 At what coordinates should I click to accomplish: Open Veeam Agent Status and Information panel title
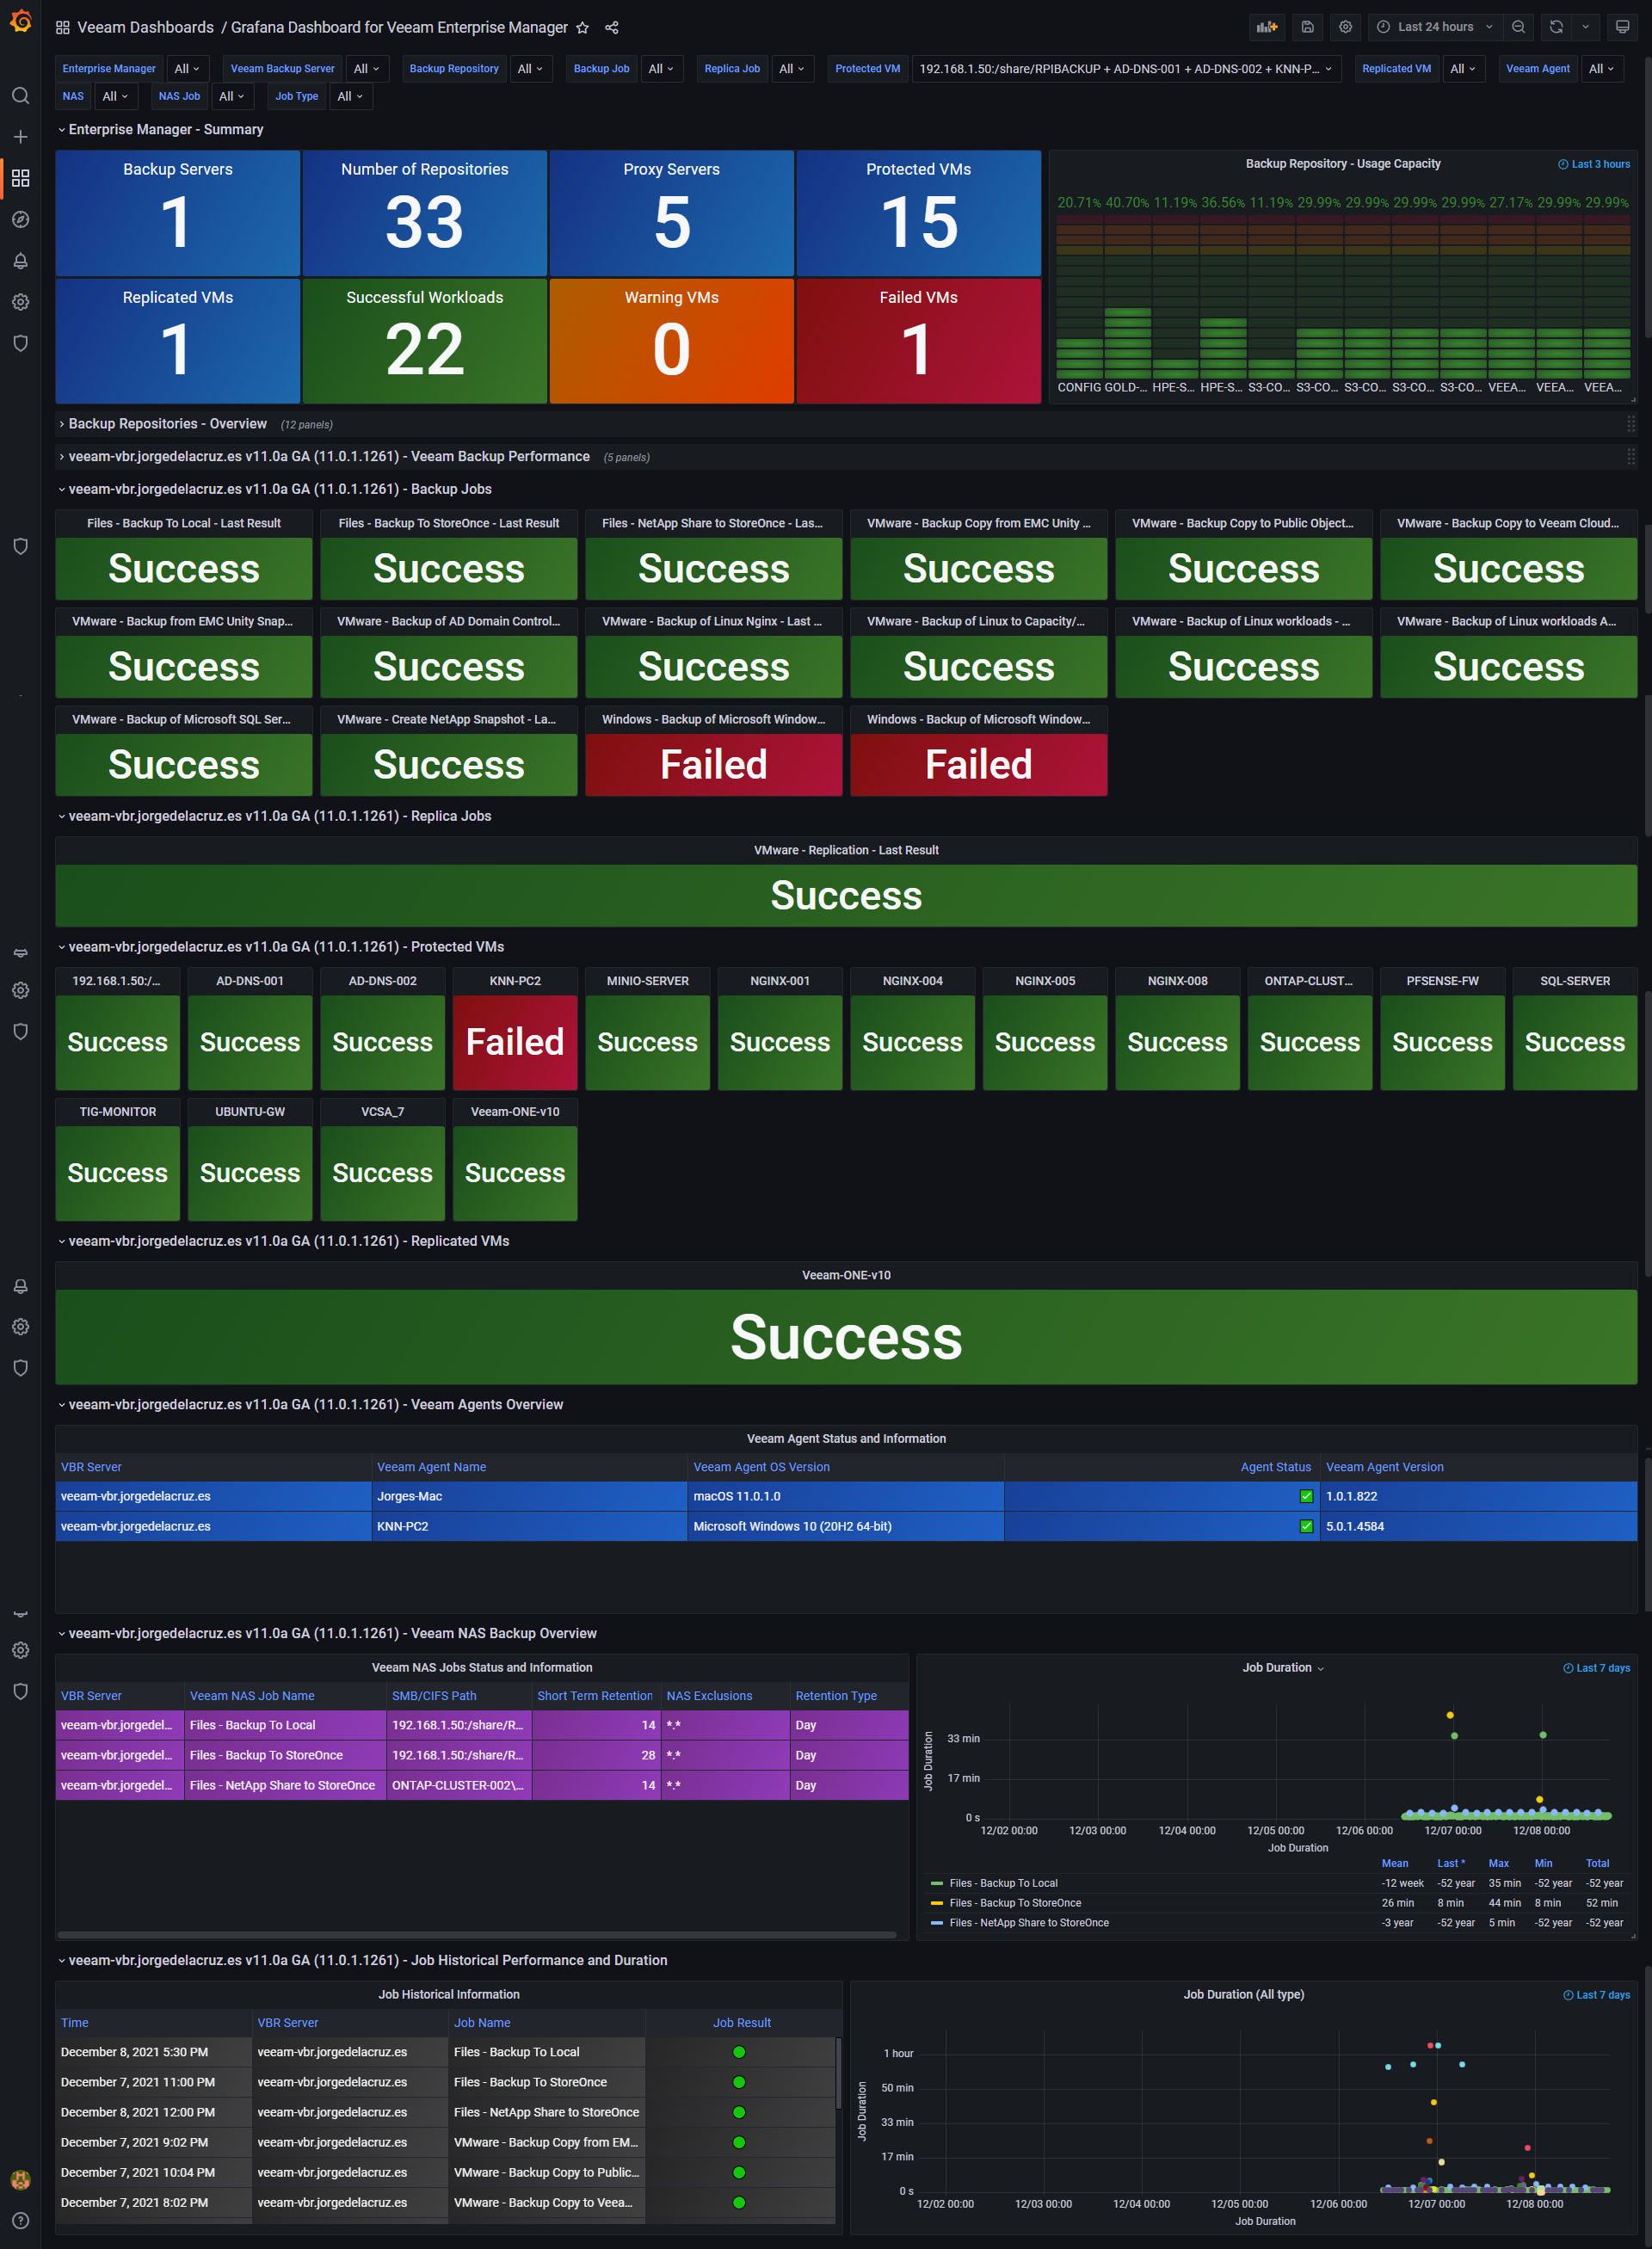point(846,1439)
